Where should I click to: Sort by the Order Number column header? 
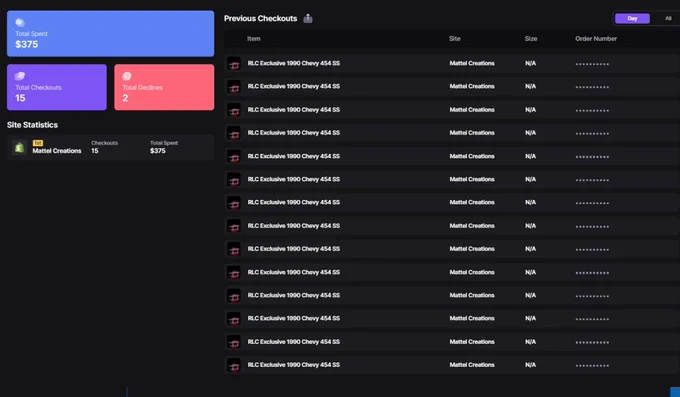(596, 39)
